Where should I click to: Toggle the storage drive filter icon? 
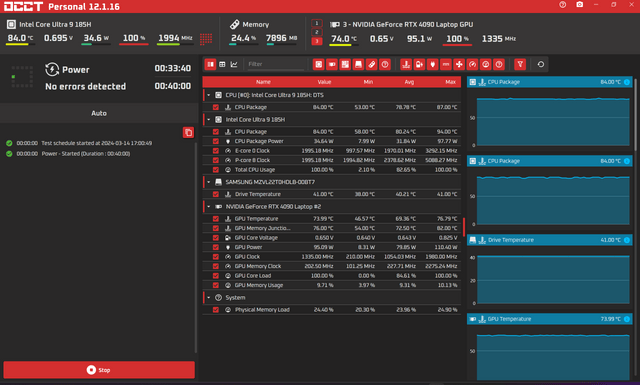point(358,65)
